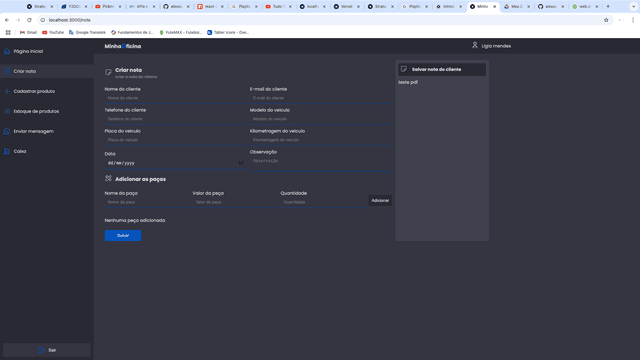The image size is (640, 360).
Task: Focus the Kilometragem do veículo field
Action: click(x=321, y=140)
